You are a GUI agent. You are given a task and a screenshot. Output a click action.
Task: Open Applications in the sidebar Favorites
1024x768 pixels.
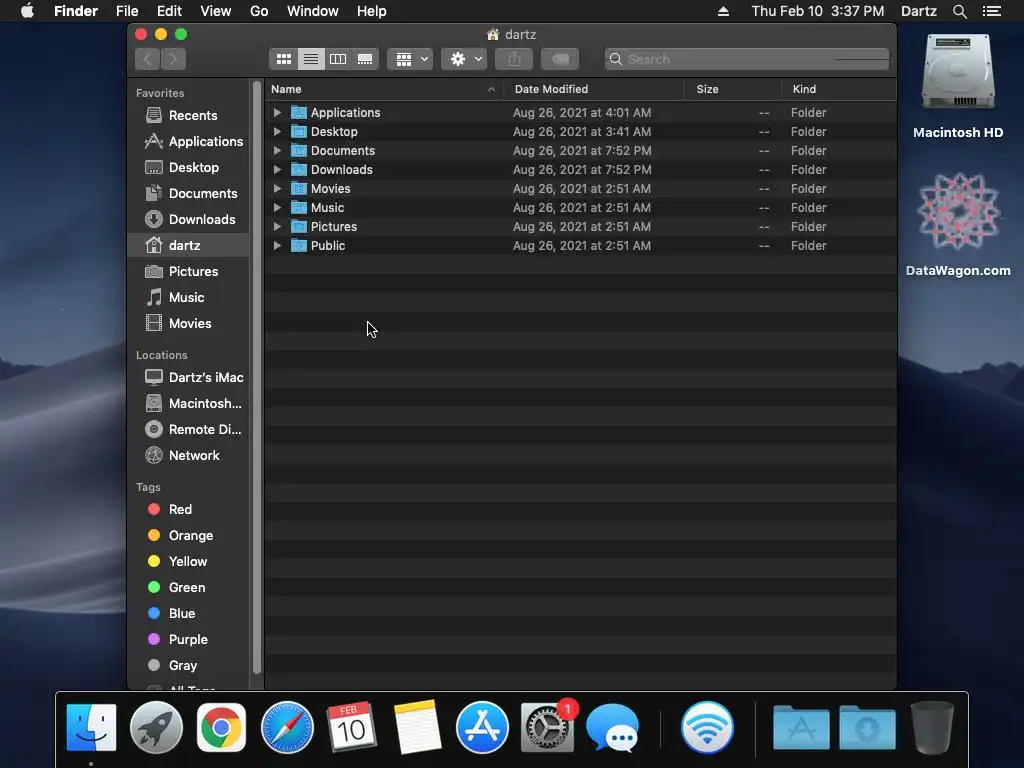pos(189,142)
